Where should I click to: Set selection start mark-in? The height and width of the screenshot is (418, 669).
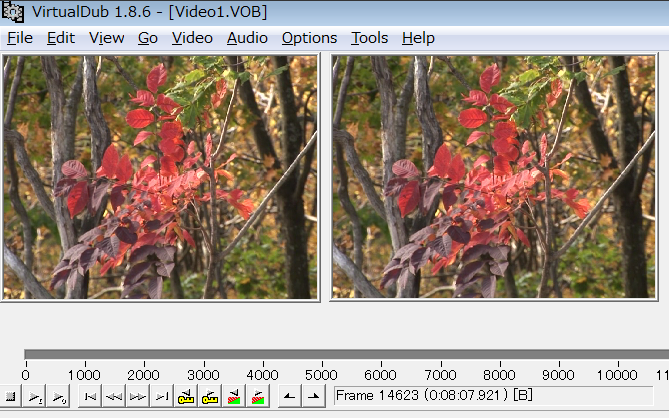click(290, 397)
